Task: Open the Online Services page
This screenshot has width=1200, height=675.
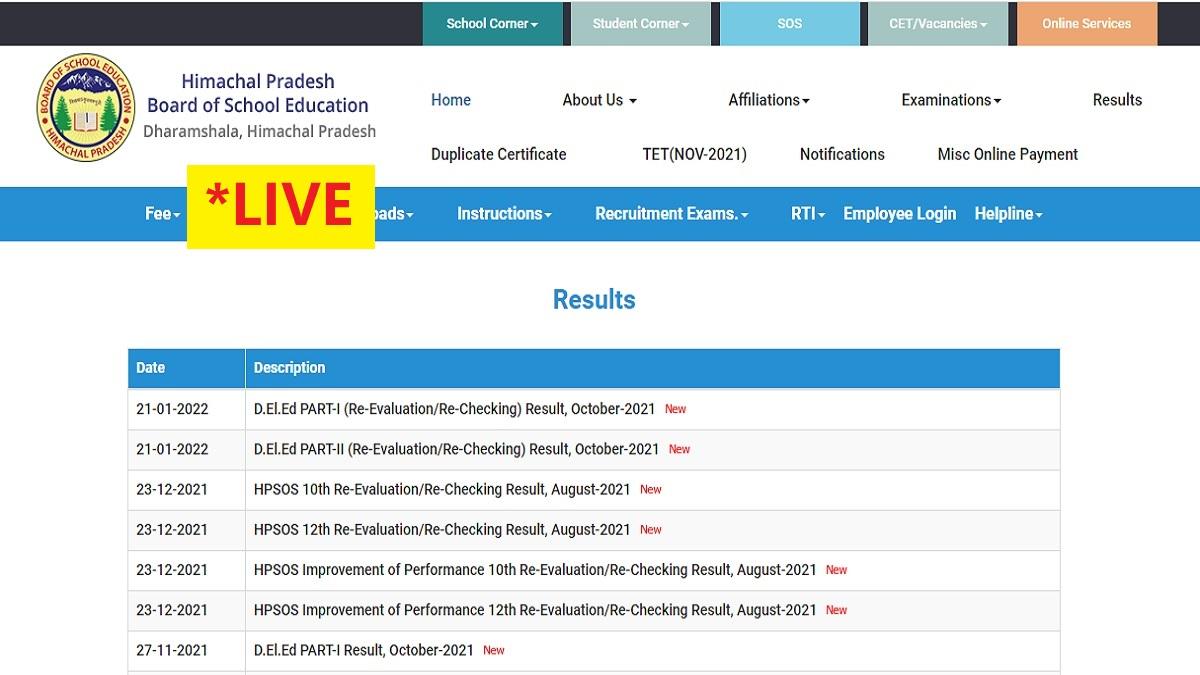Action: [x=1086, y=23]
